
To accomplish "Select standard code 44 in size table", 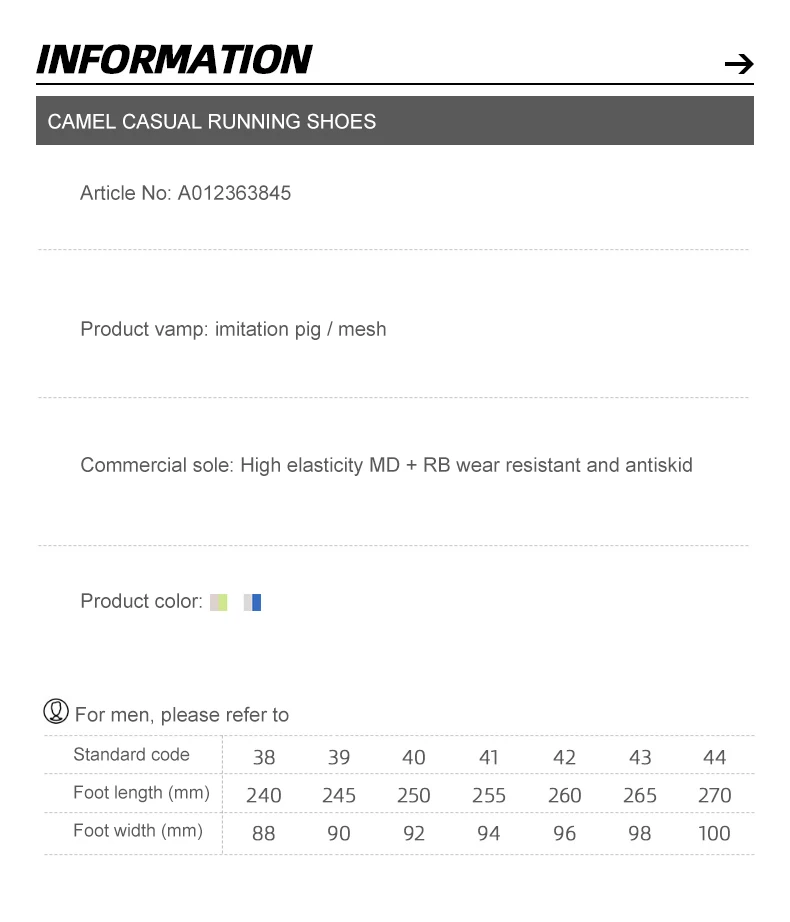I will point(715,757).
